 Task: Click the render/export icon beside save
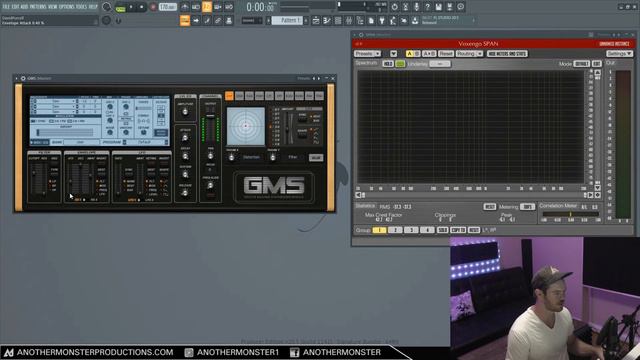[x=449, y=7]
